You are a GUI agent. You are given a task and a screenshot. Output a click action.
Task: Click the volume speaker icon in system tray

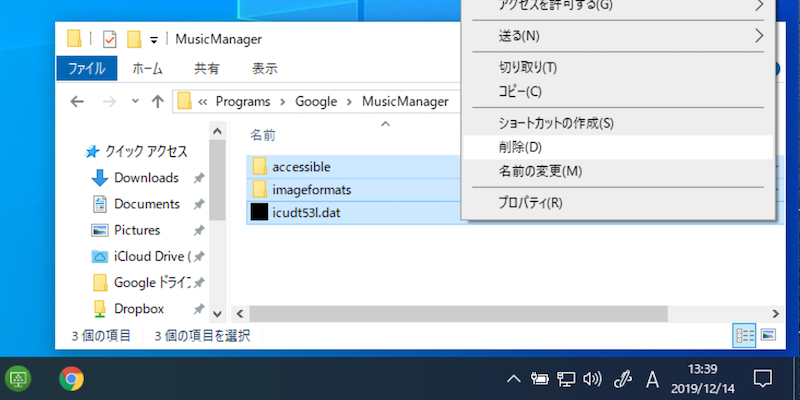(x=592, y=379)
